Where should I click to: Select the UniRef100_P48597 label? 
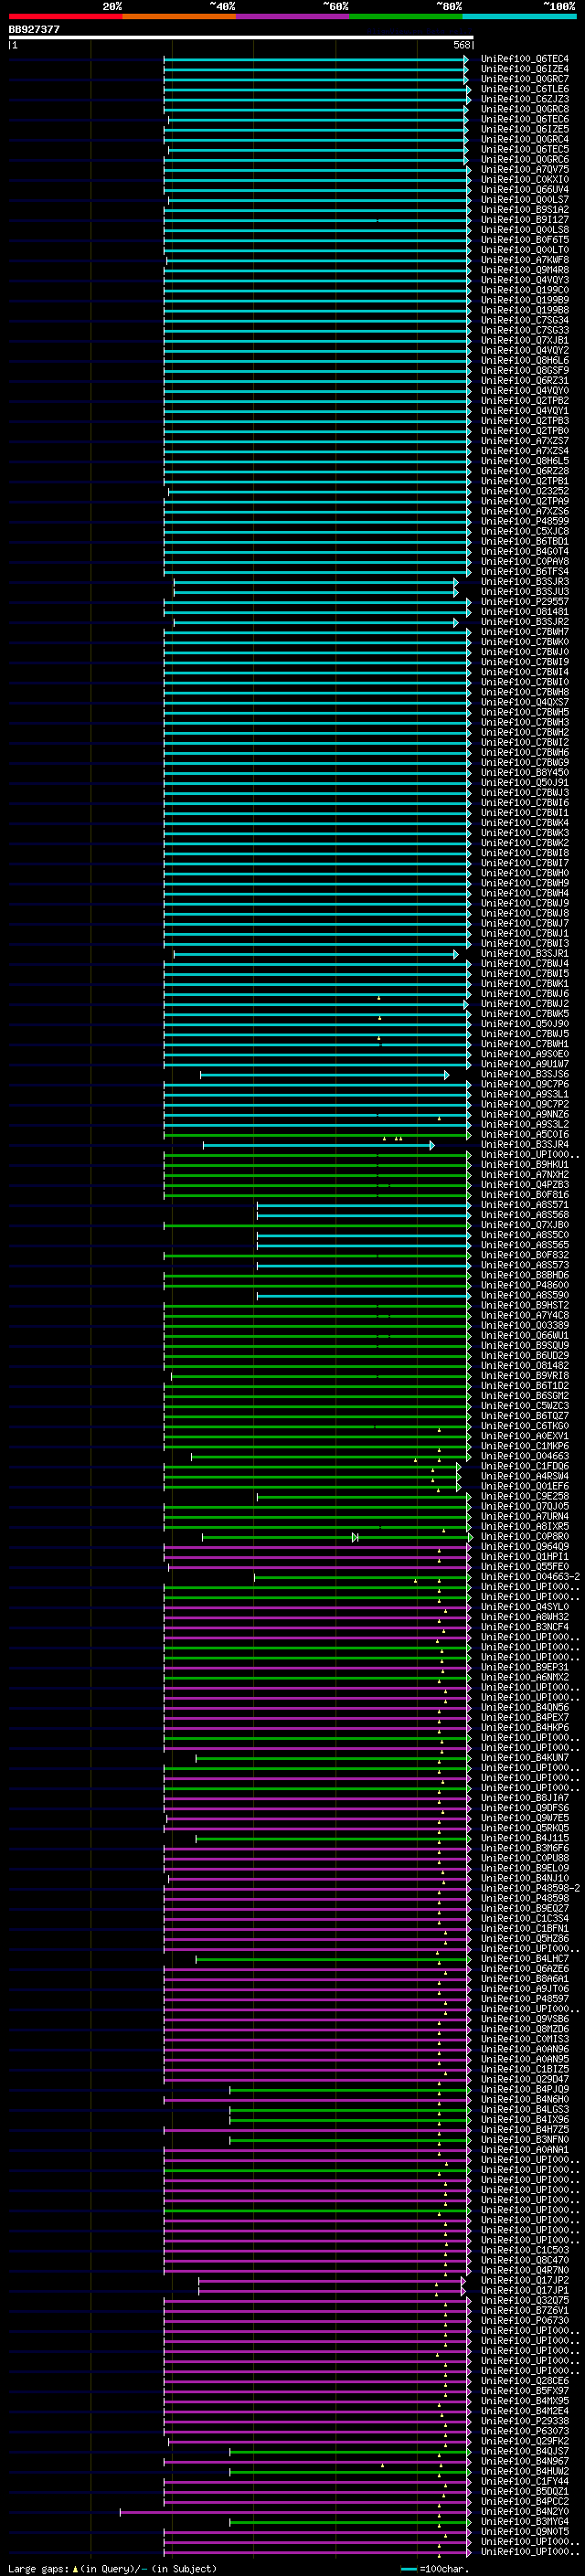pyautogui.click(x=525, y=1999)
